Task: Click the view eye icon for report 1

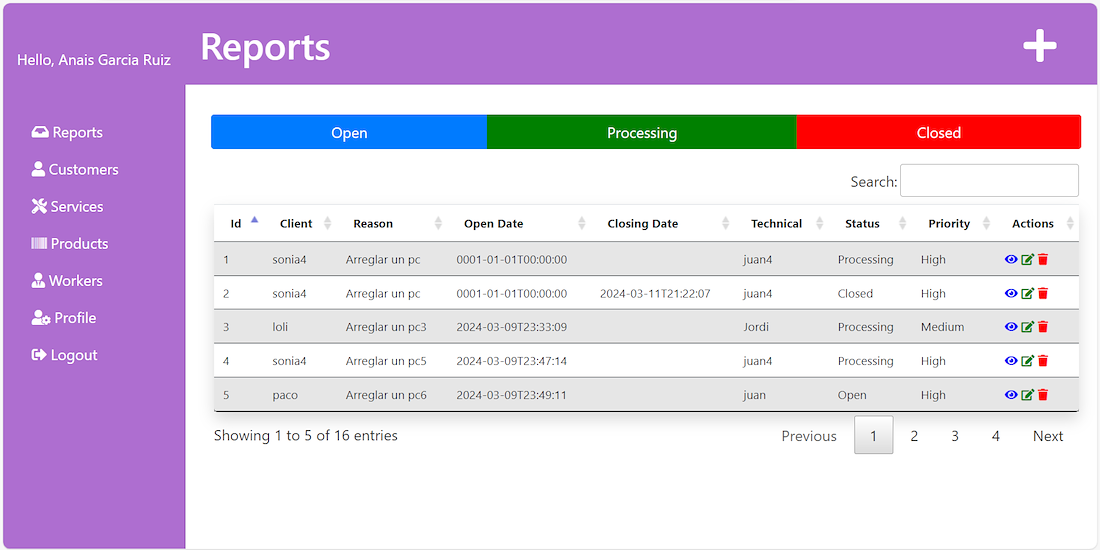Action: 1011,259
